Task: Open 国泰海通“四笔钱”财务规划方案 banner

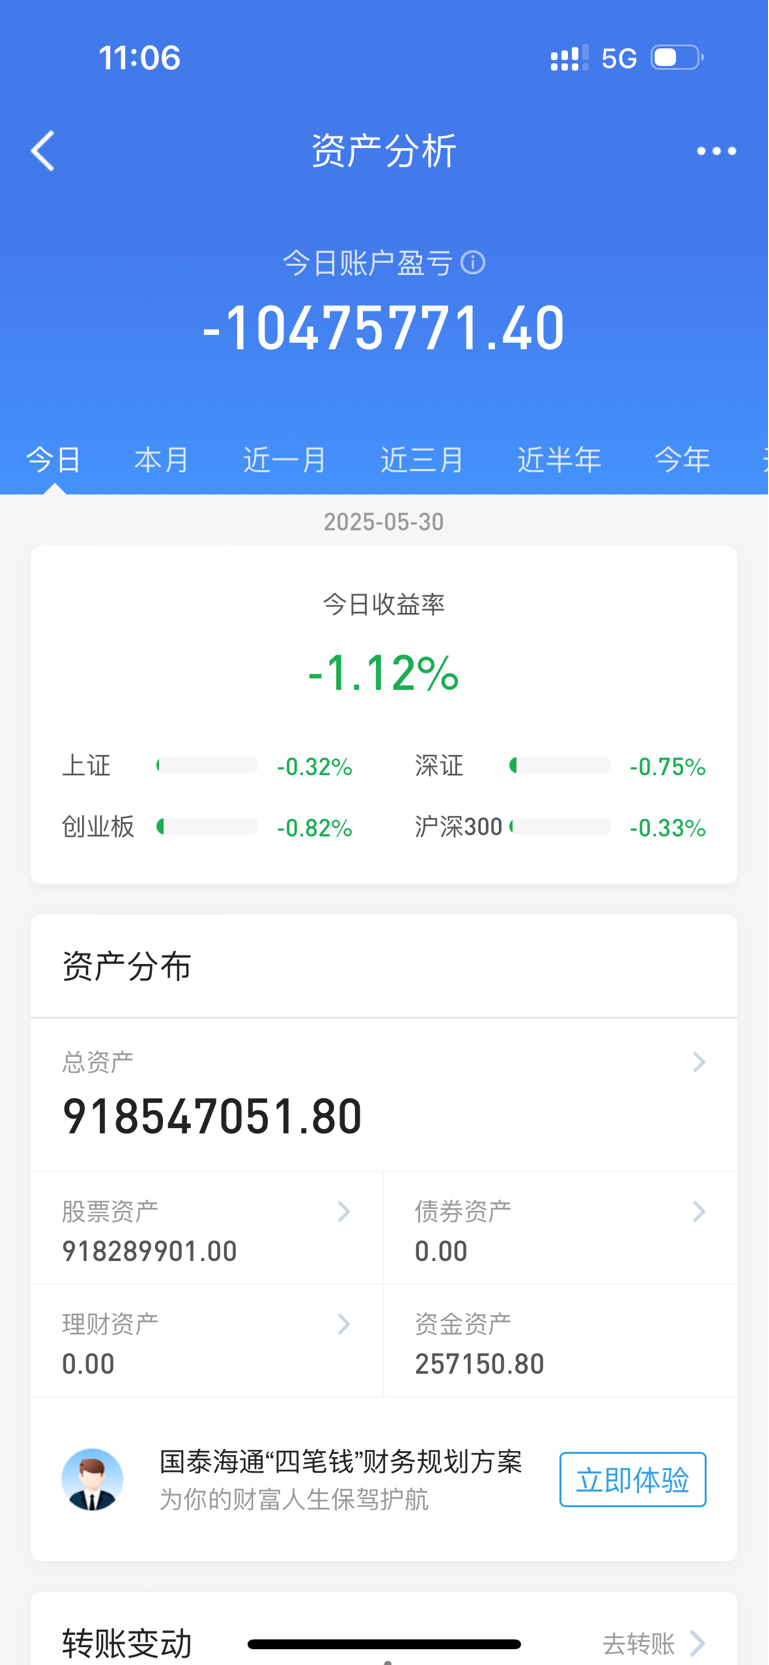Action: tap(384, 1479)
